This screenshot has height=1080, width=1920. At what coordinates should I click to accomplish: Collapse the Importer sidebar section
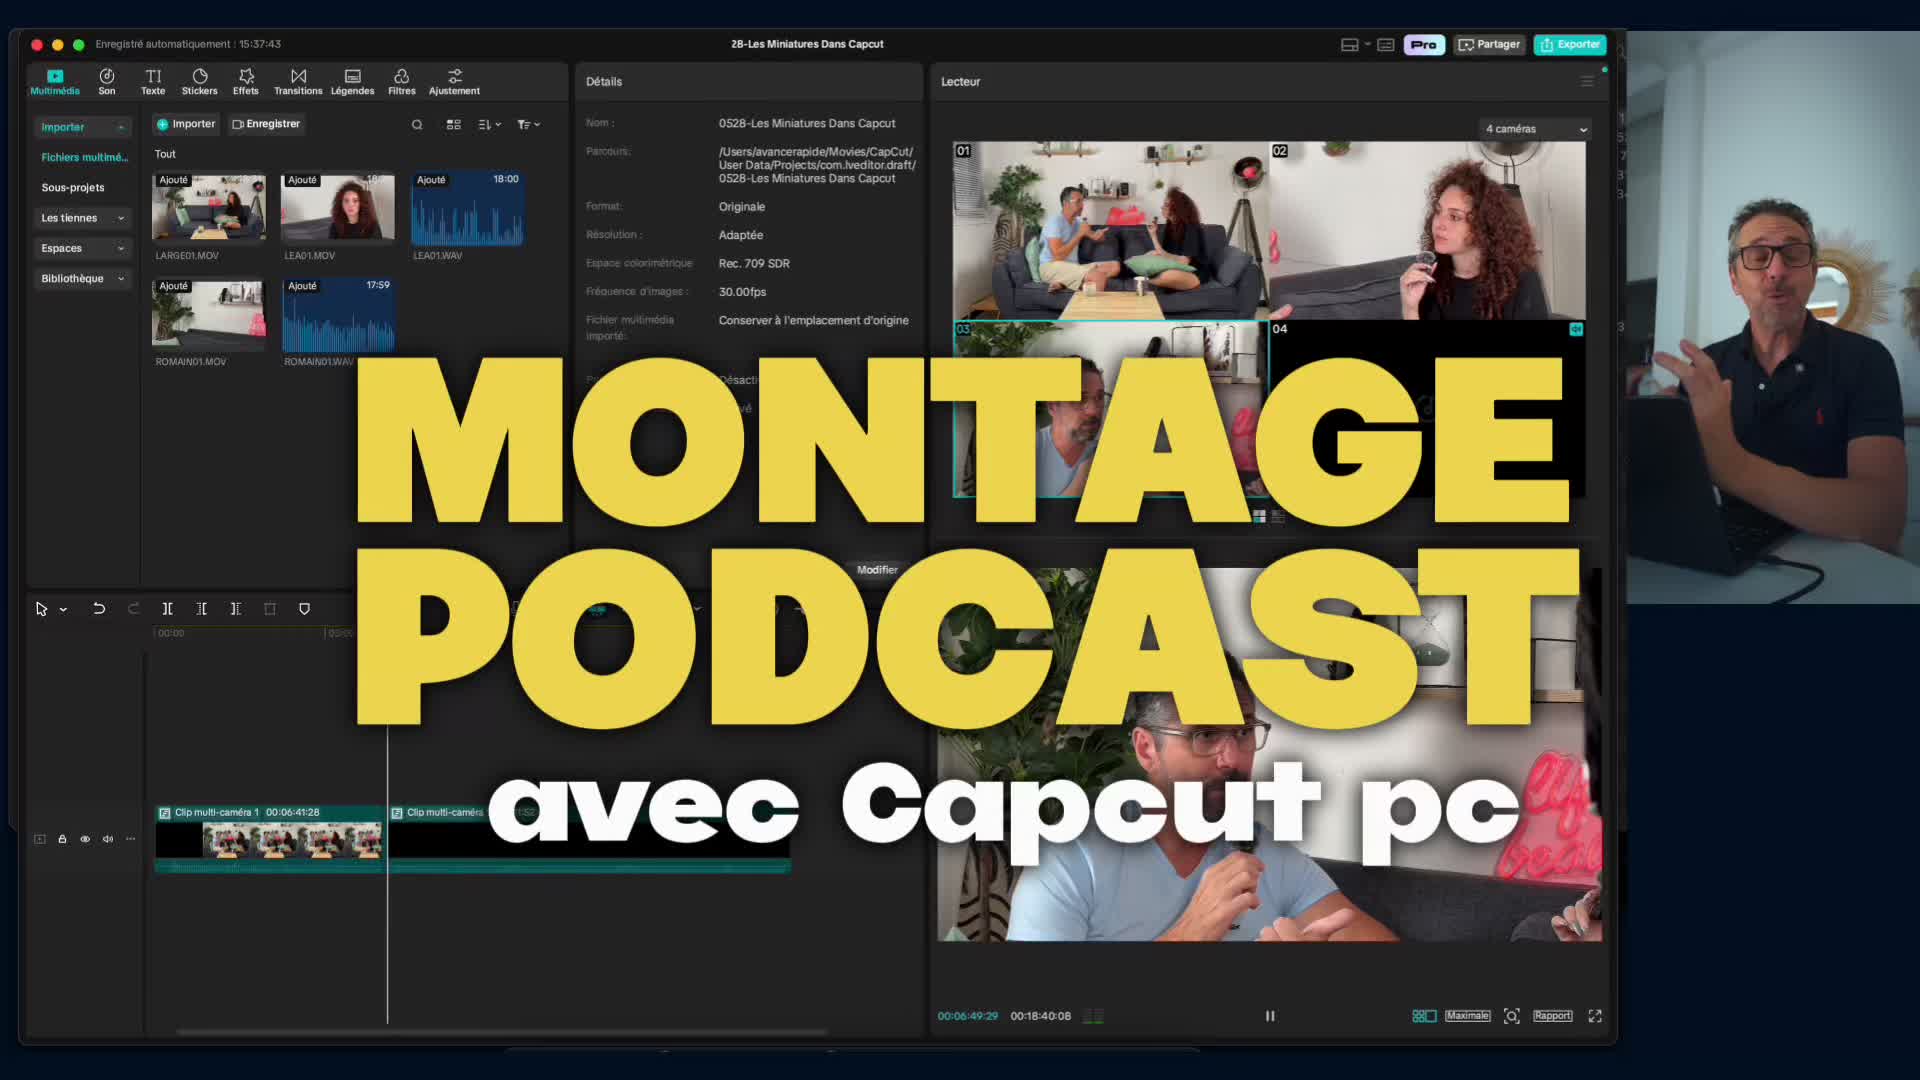83,127
